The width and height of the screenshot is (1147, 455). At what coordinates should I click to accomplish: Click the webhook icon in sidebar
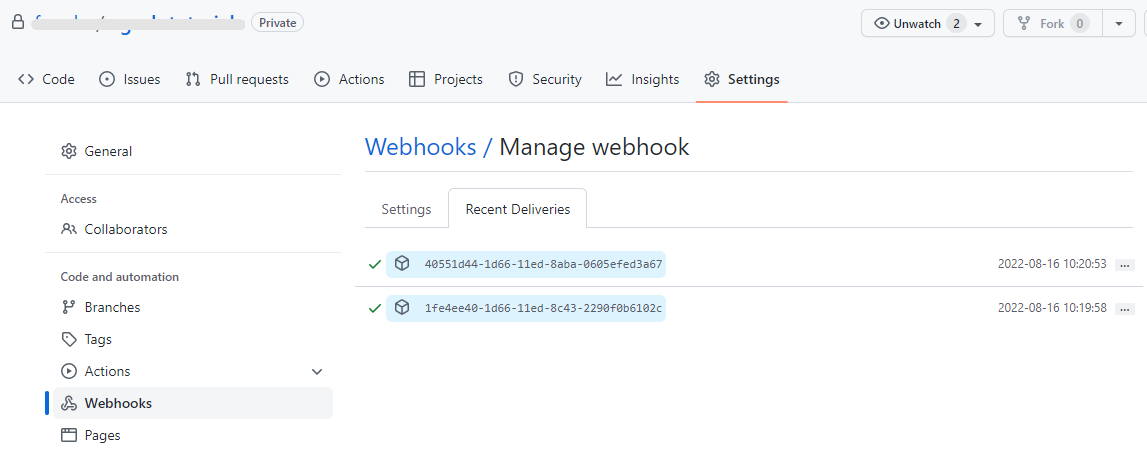69,403
